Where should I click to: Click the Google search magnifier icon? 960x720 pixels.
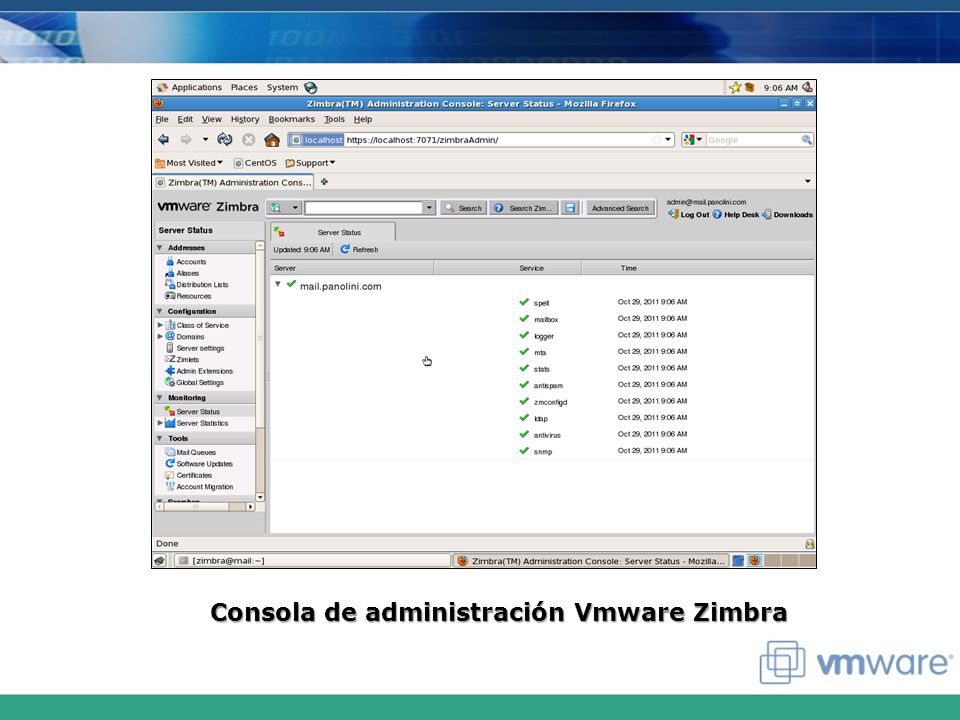pyautogui.click(x=806, y=140)
